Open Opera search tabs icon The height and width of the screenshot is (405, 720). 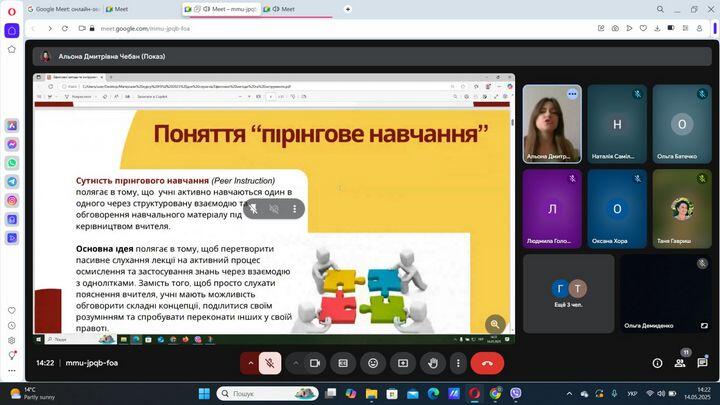pyautogui.click(x=660, y=9)
